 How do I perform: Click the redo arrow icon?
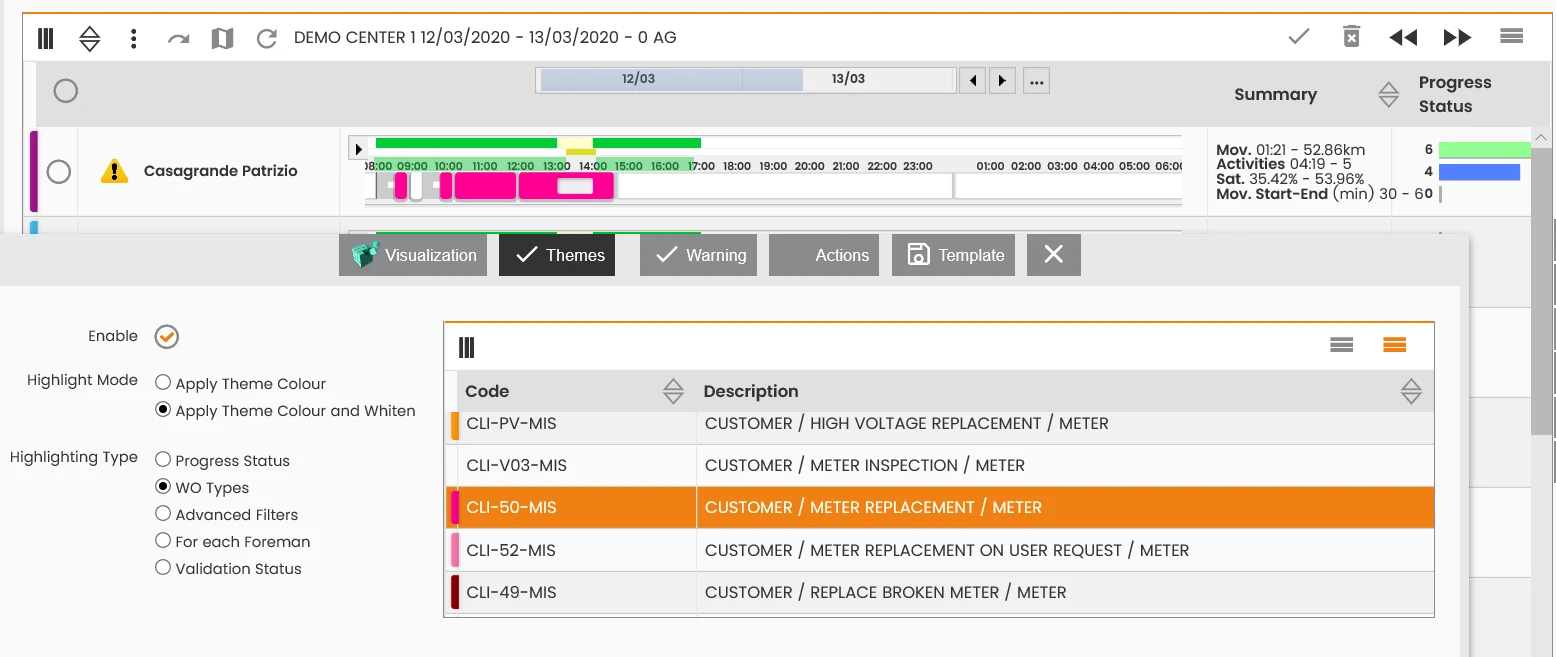coord(178,39)
